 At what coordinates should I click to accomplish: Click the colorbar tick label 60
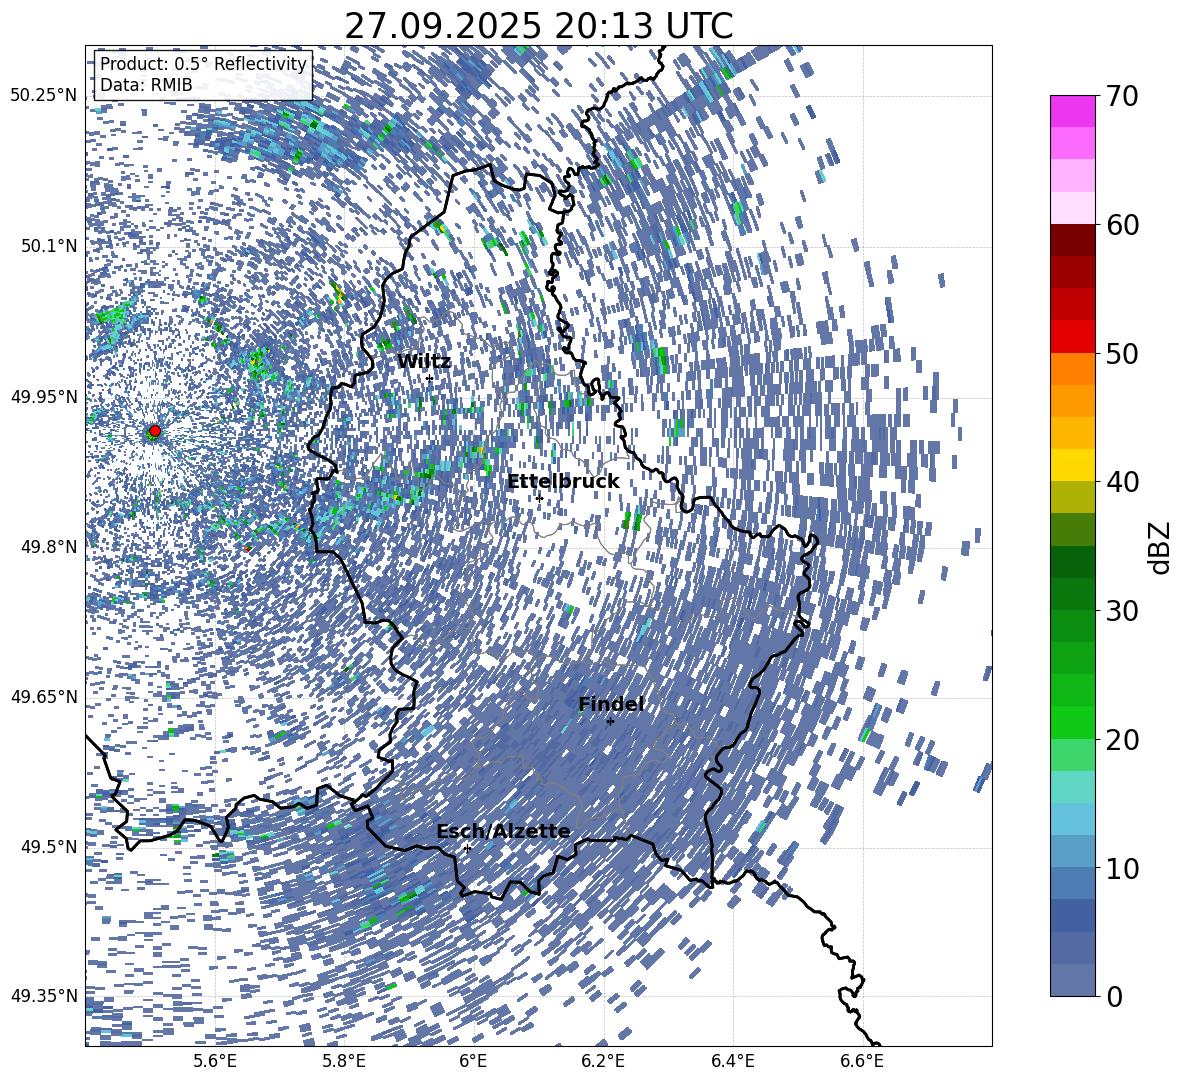[x=1122, y=225]
